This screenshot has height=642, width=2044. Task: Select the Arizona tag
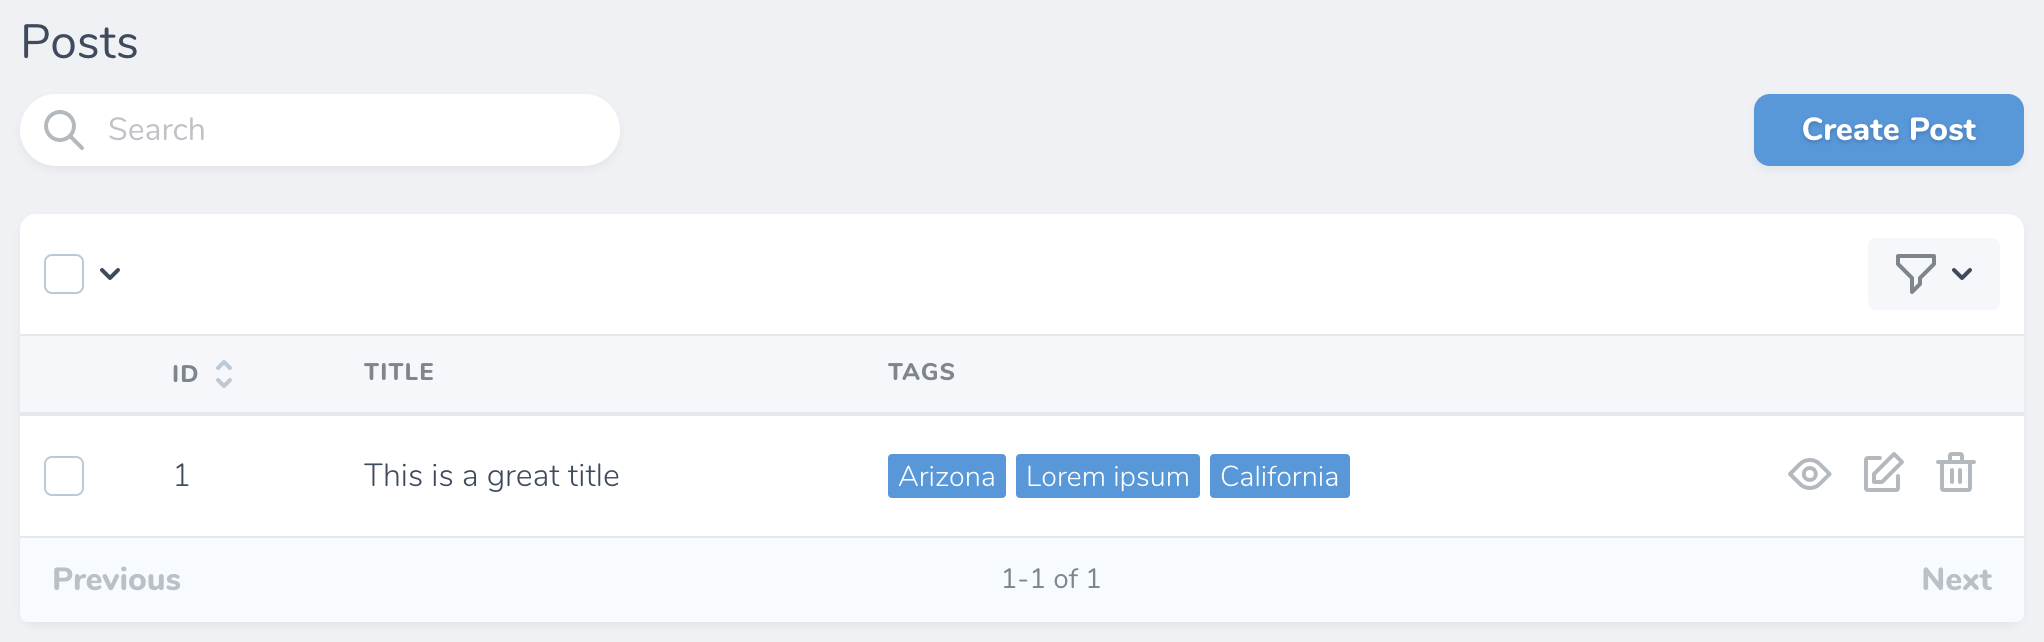click(x=946, y=476)
